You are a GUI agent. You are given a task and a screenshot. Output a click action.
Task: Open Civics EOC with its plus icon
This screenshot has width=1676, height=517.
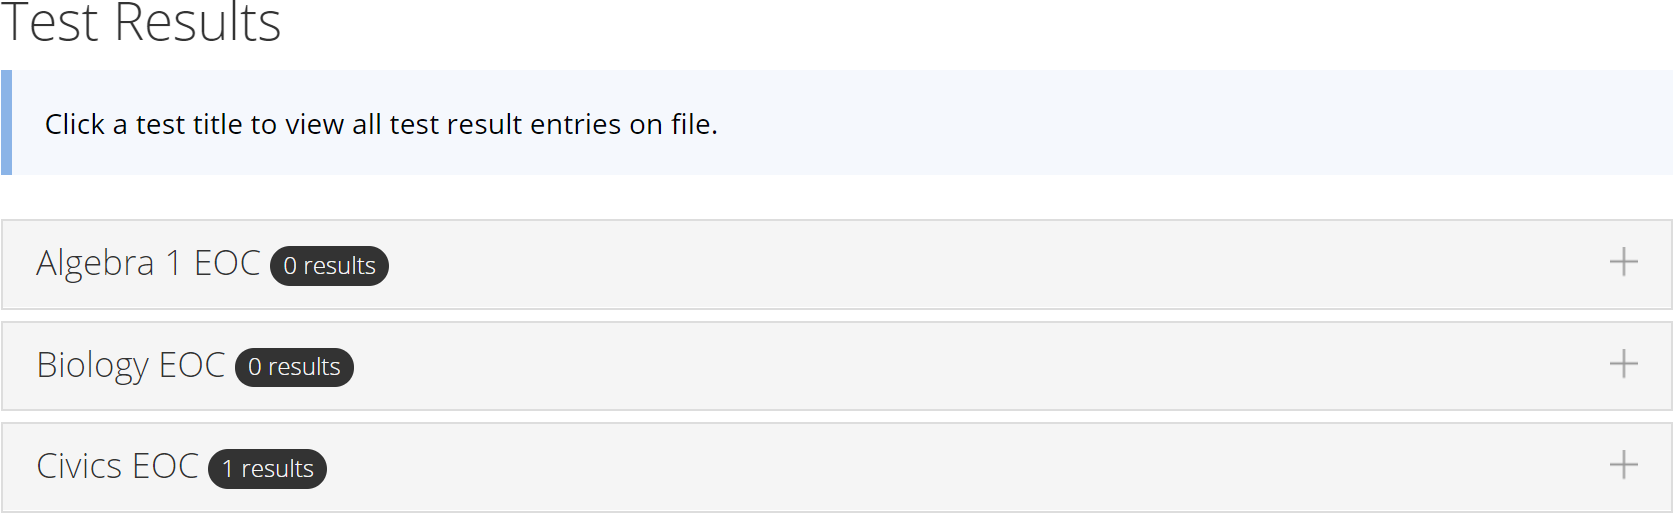coord(1623,464)
